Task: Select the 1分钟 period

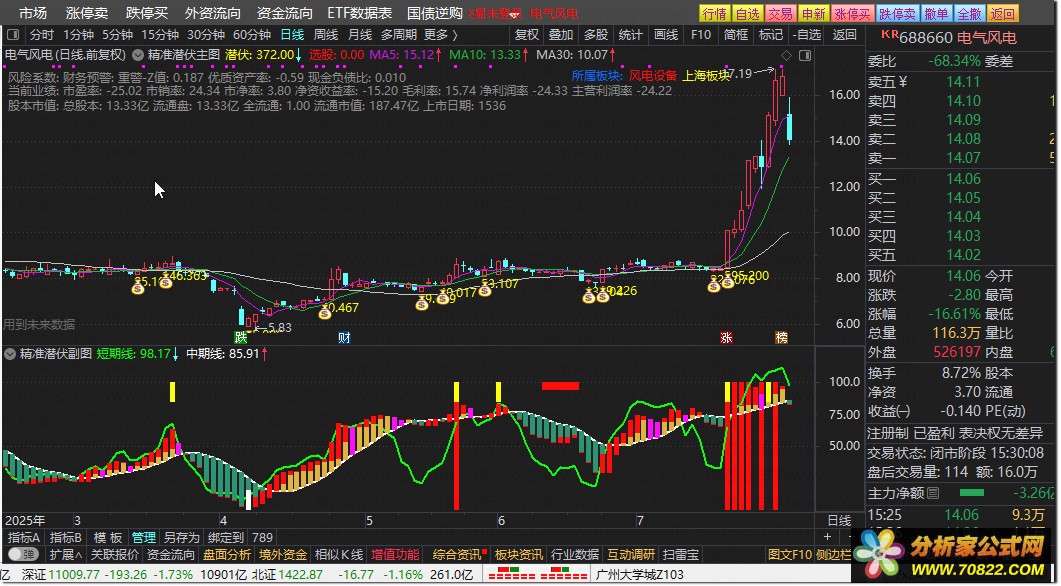Action: tap(78, 35)
